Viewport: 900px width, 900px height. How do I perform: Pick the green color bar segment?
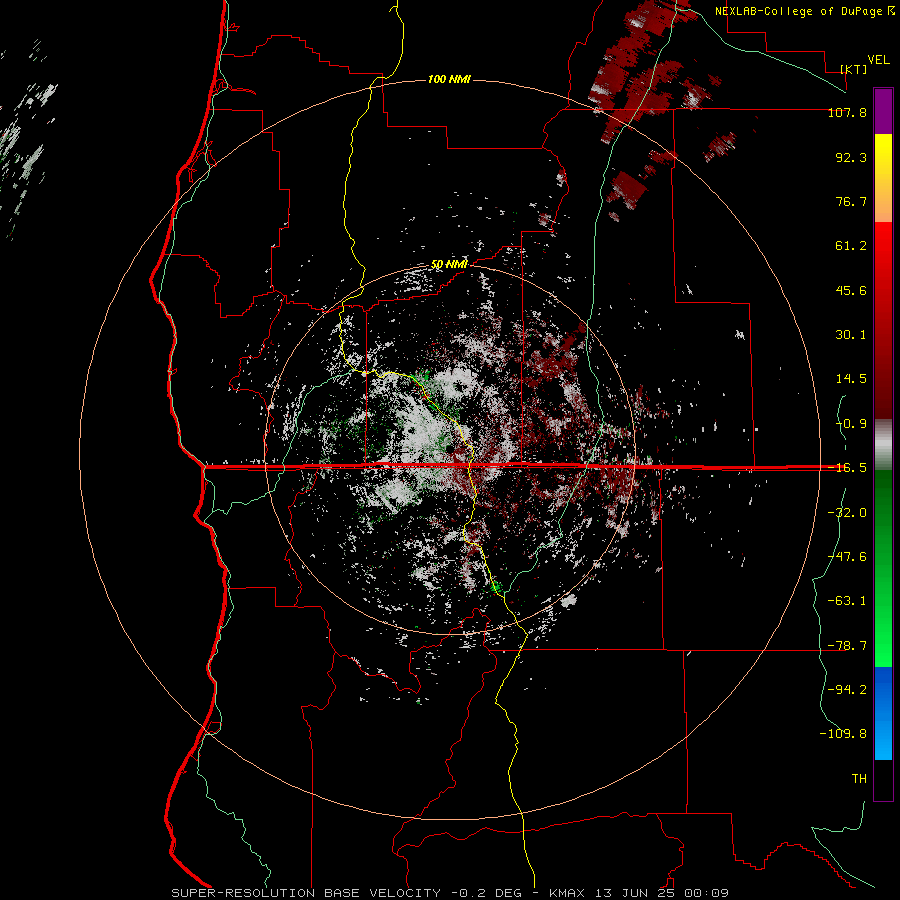(x=883, y=568)
